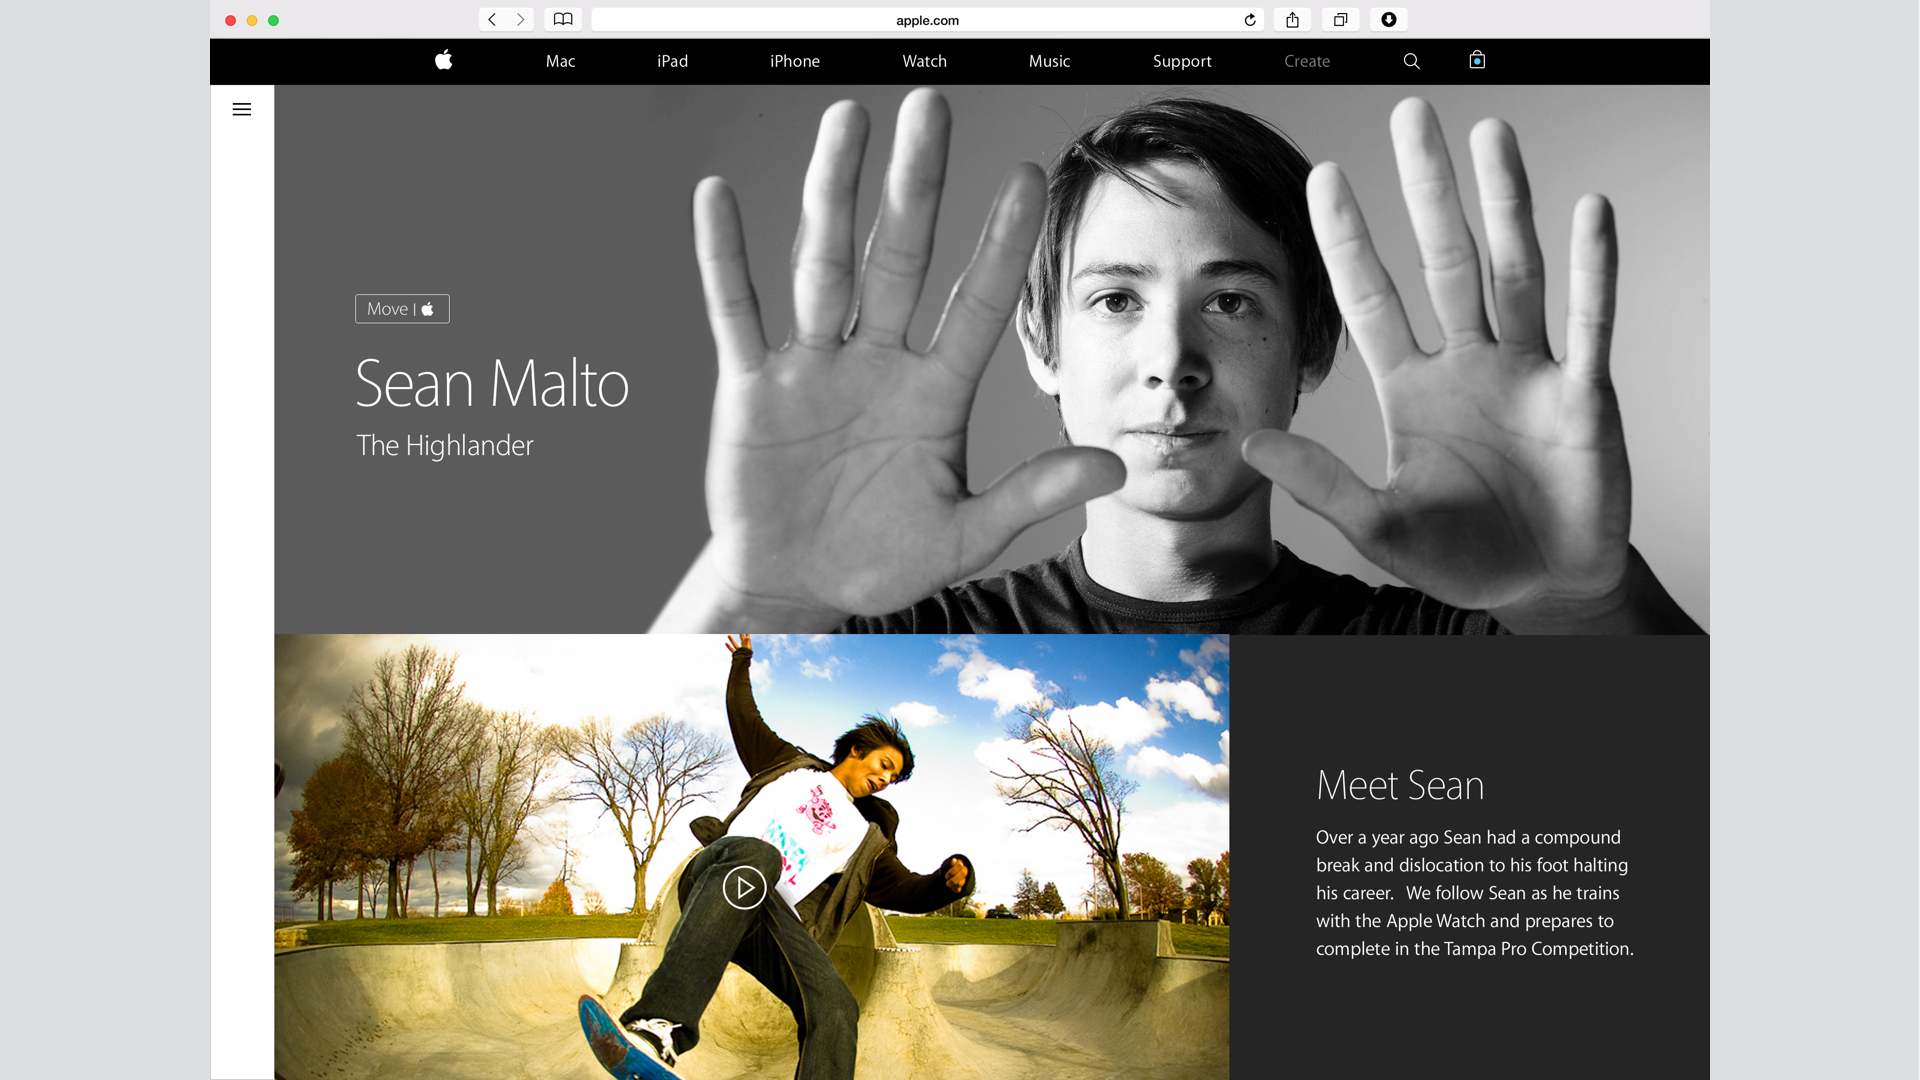The height and width of the screenshot is (1080, 1920).
Task: Open the bookmarks book icon
Action: point(563,20)
